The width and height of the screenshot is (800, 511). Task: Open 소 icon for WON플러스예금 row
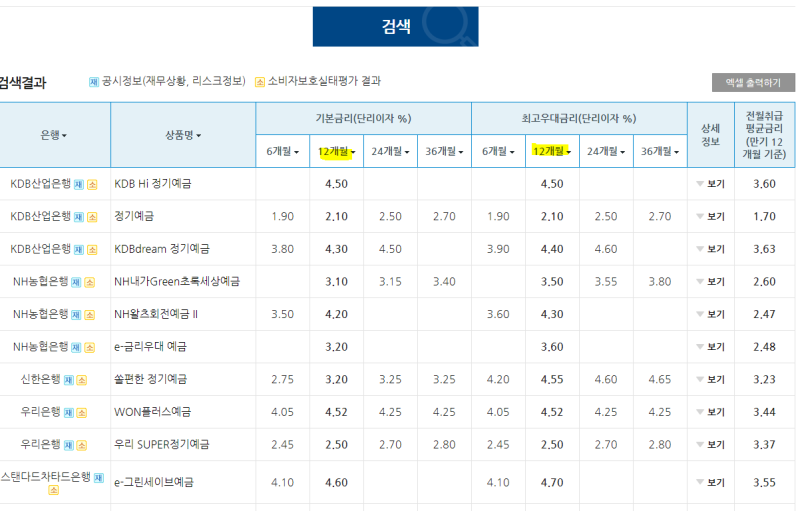click(x=82, y=413)
